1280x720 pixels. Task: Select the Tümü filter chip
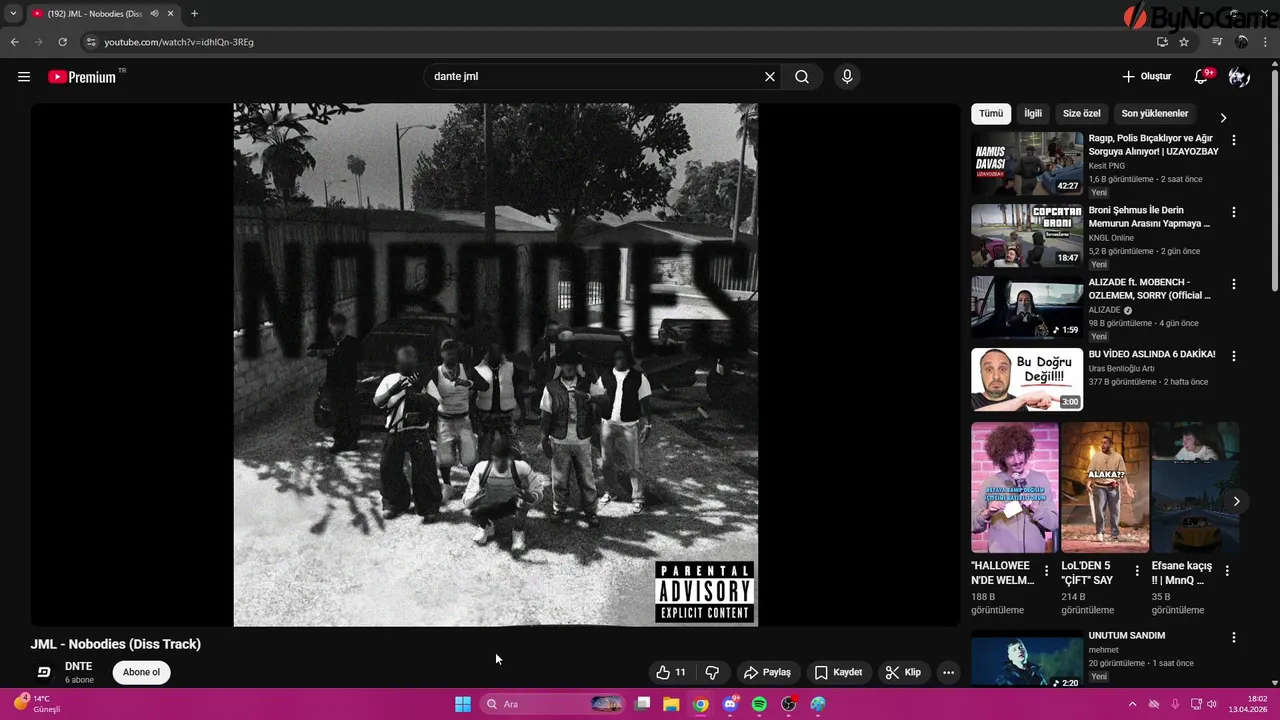[991, 114]
